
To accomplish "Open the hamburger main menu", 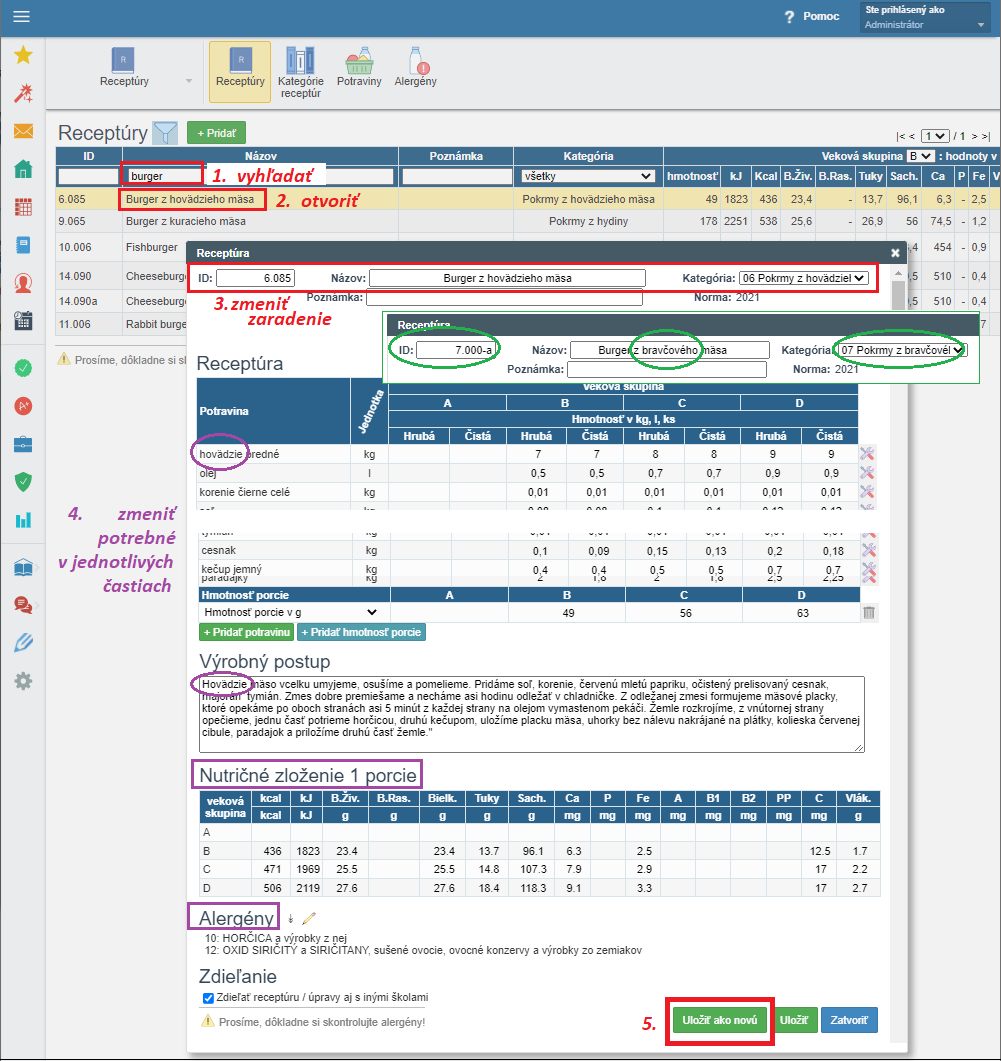I will click(22, 16).
